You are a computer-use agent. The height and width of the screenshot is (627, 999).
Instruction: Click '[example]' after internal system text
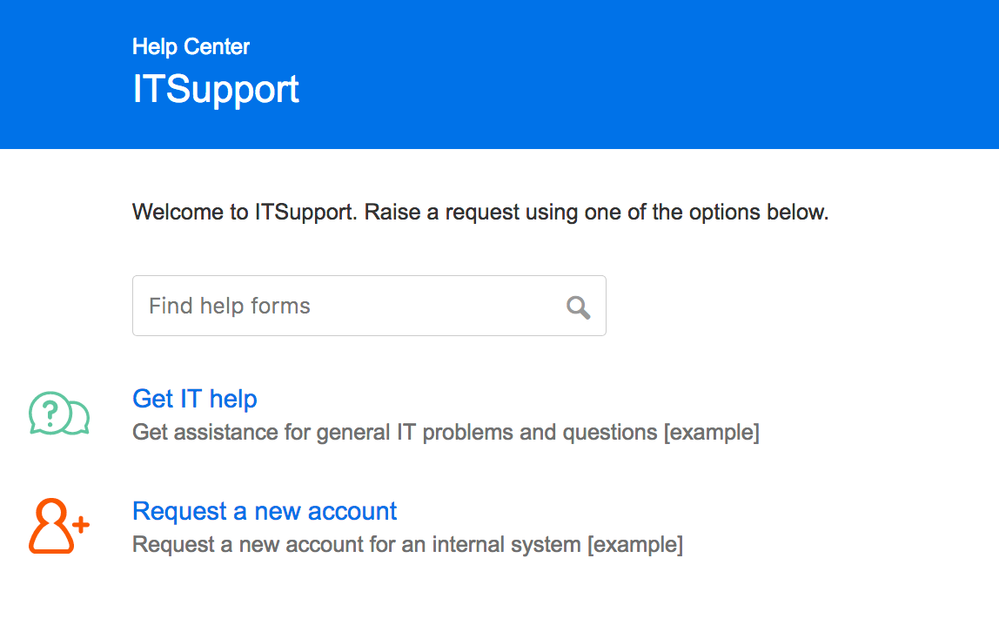click(635, 545)
